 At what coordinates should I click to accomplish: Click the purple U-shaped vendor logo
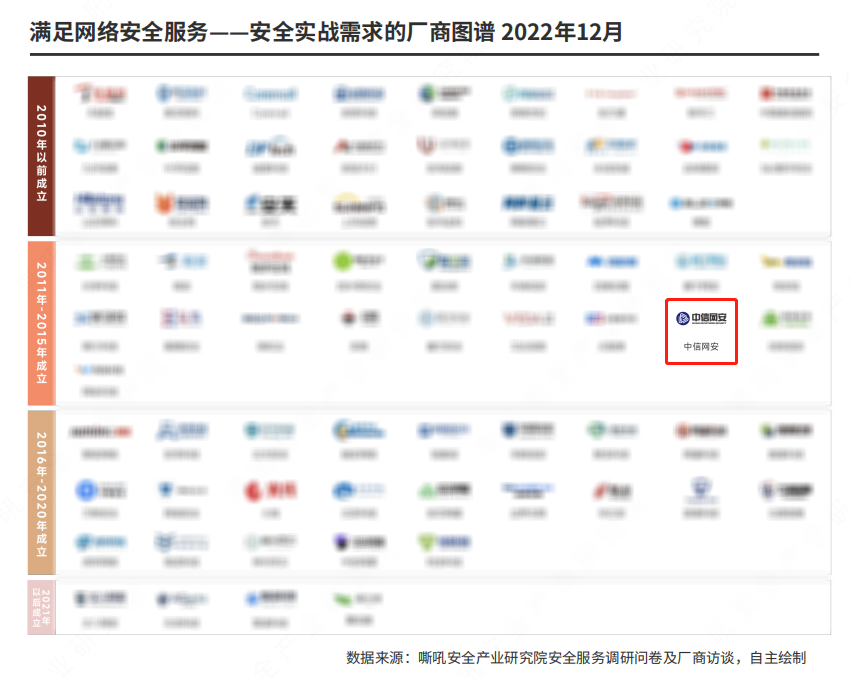point(426,144)
